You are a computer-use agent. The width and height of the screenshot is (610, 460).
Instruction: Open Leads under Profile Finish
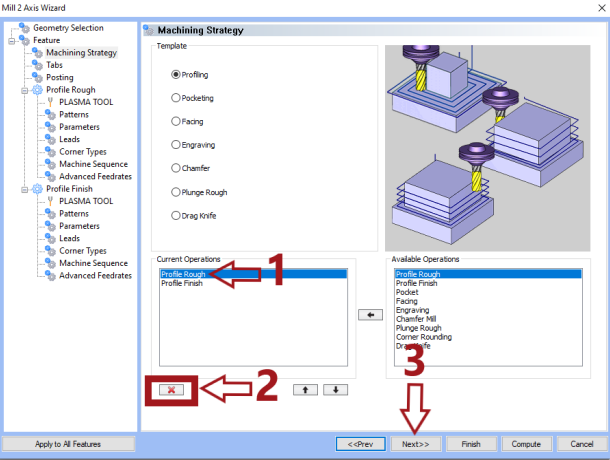(69, 239)
